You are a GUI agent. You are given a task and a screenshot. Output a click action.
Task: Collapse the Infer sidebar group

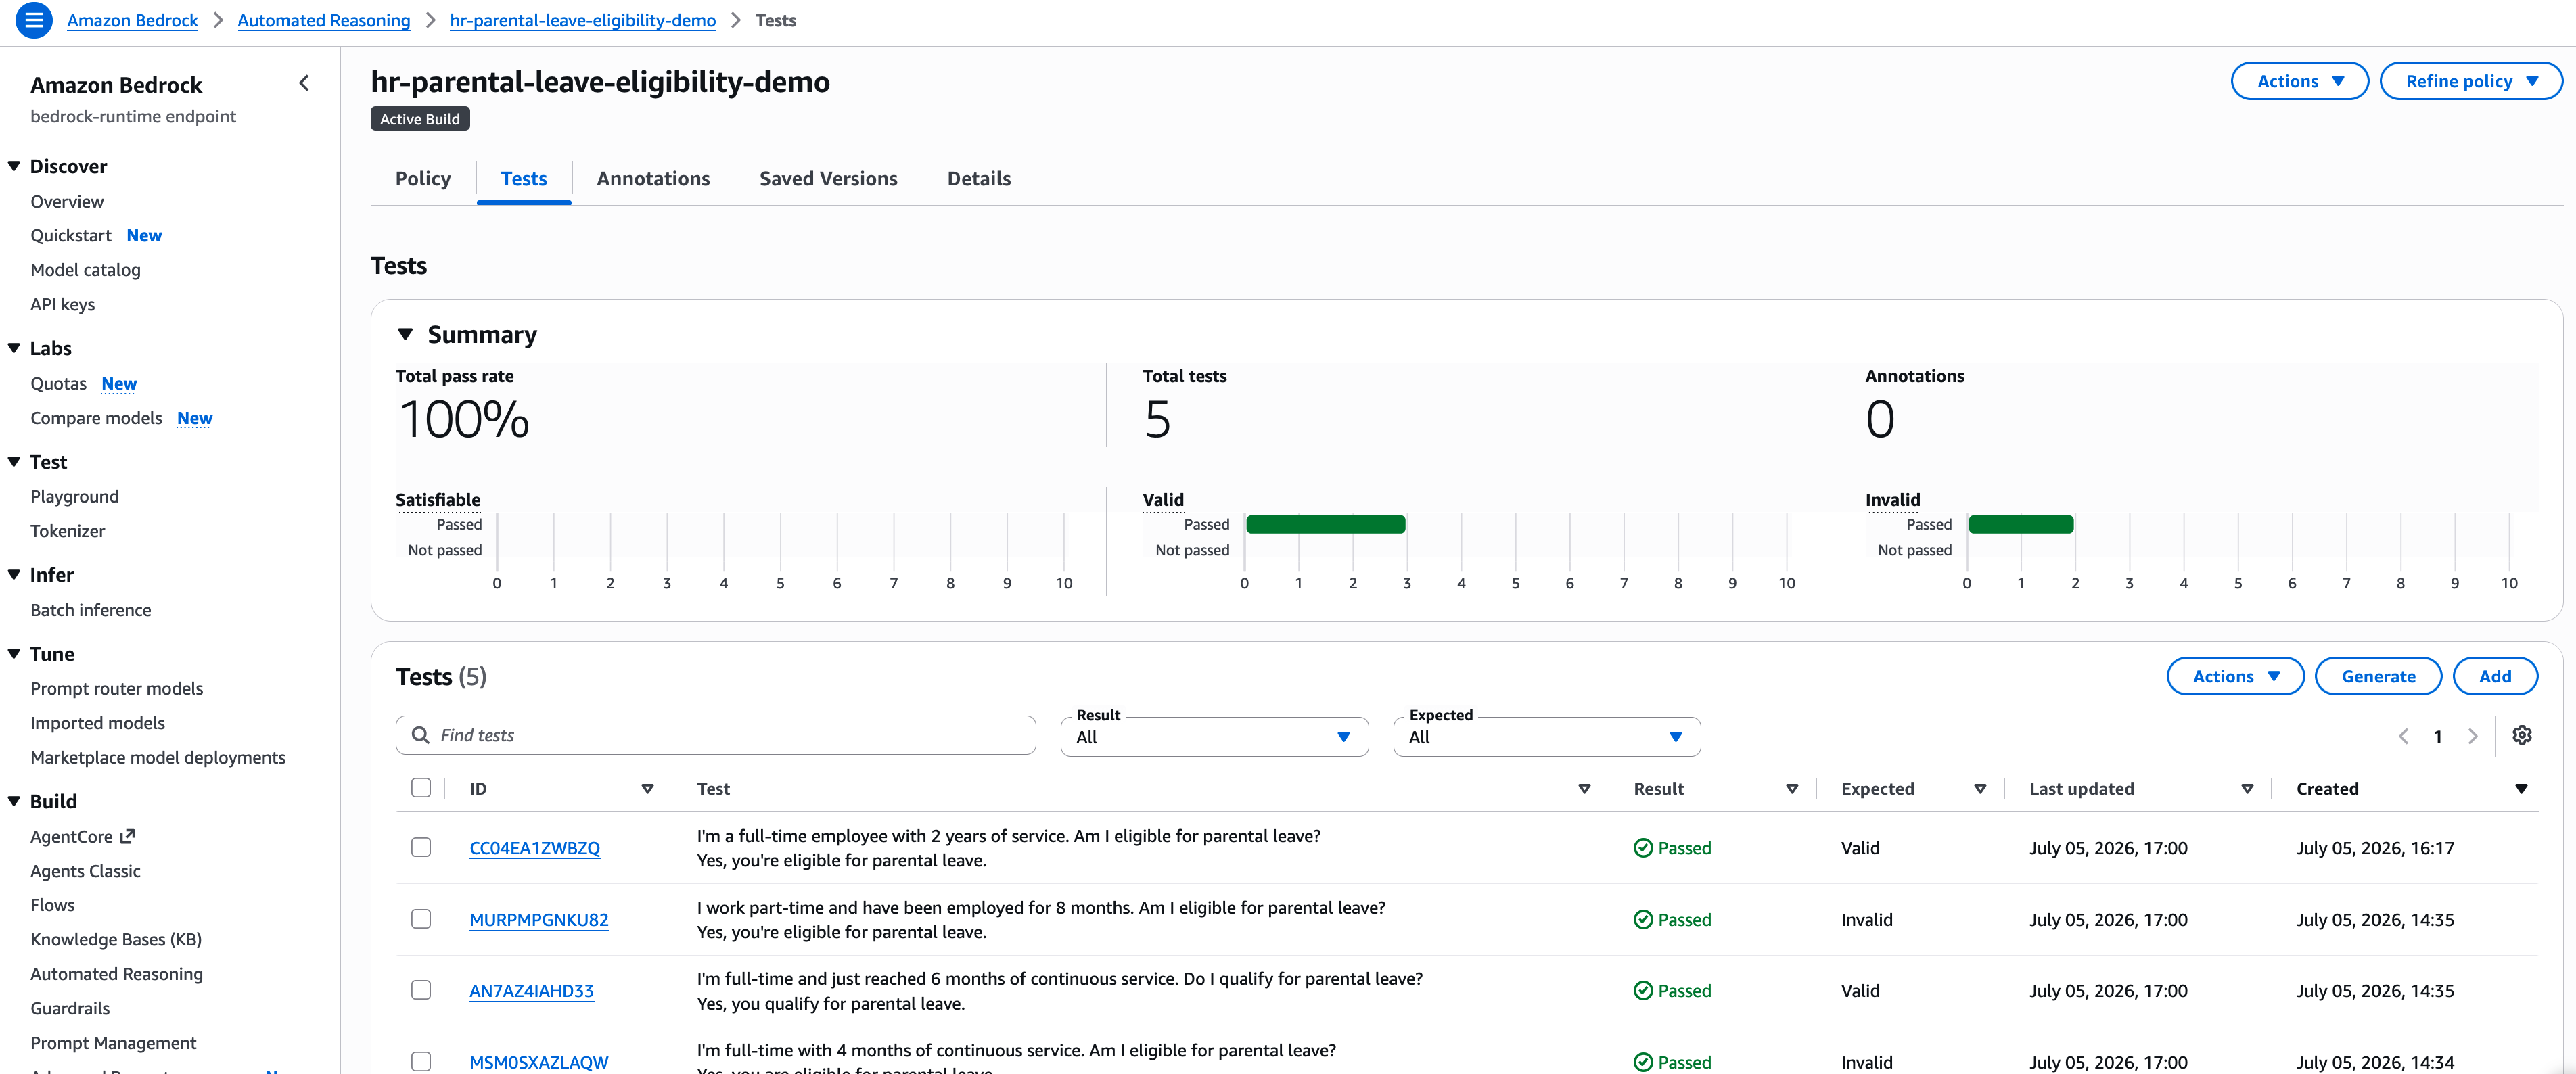pos(14,574)
